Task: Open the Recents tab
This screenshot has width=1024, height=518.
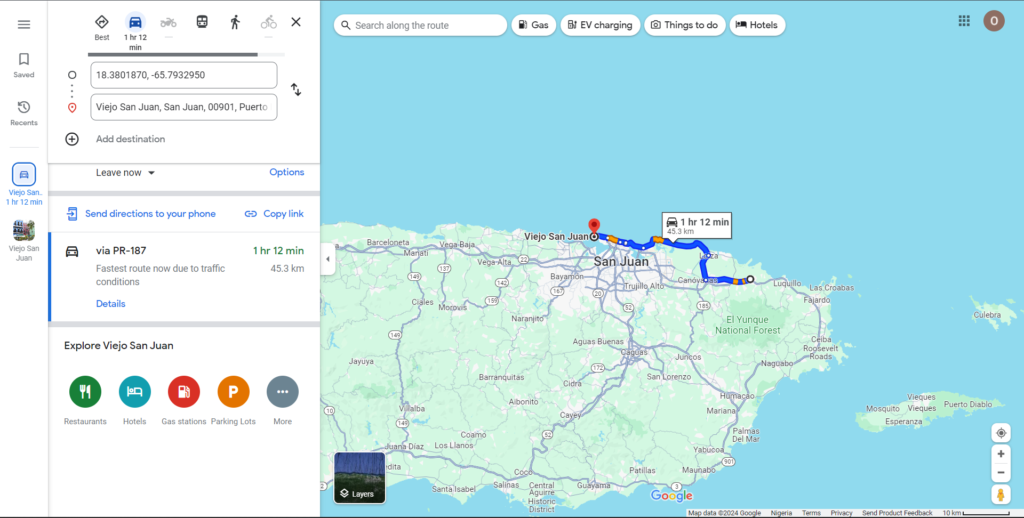Action: 24,113
